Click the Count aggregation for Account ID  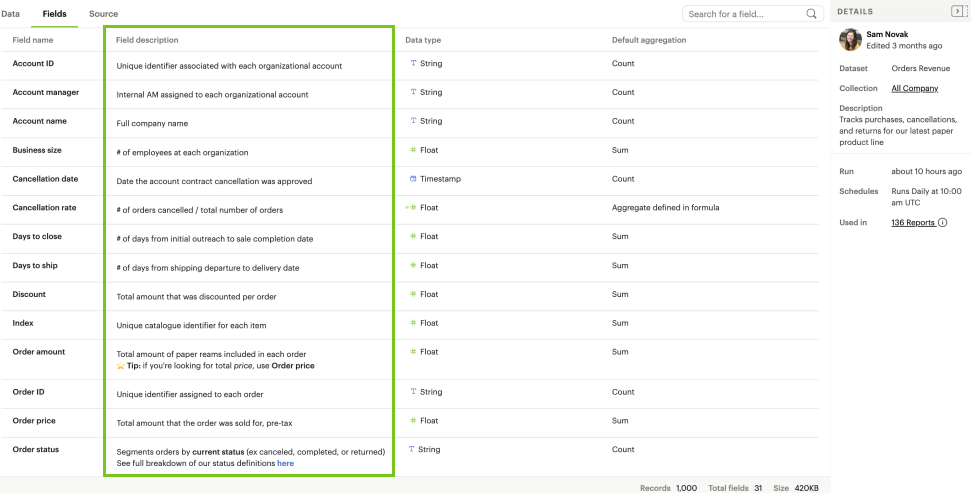pyautogui.click(x=623, y=63)
